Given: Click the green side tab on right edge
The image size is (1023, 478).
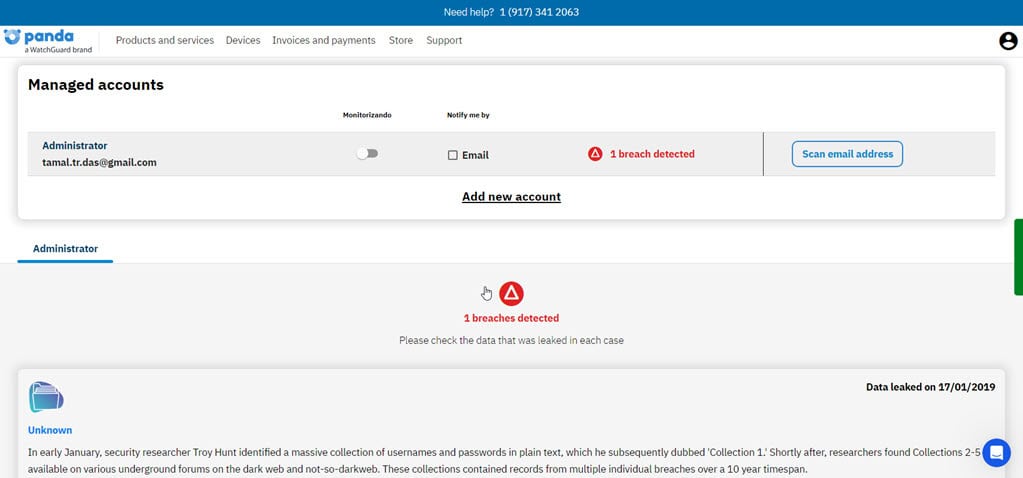Looking at the screenshot, I should click(x=1018, y=257).
